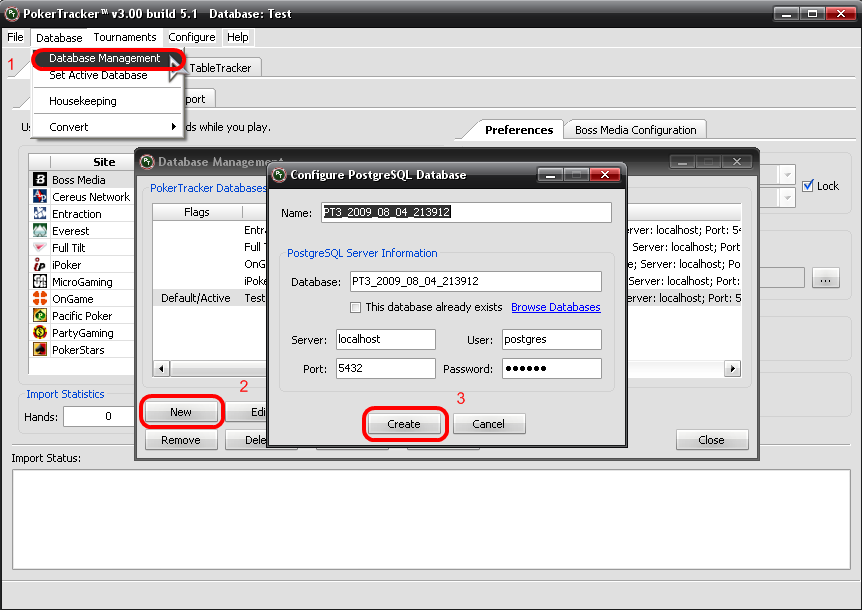Select the 'Default/Active' database row

click(209, 298)
